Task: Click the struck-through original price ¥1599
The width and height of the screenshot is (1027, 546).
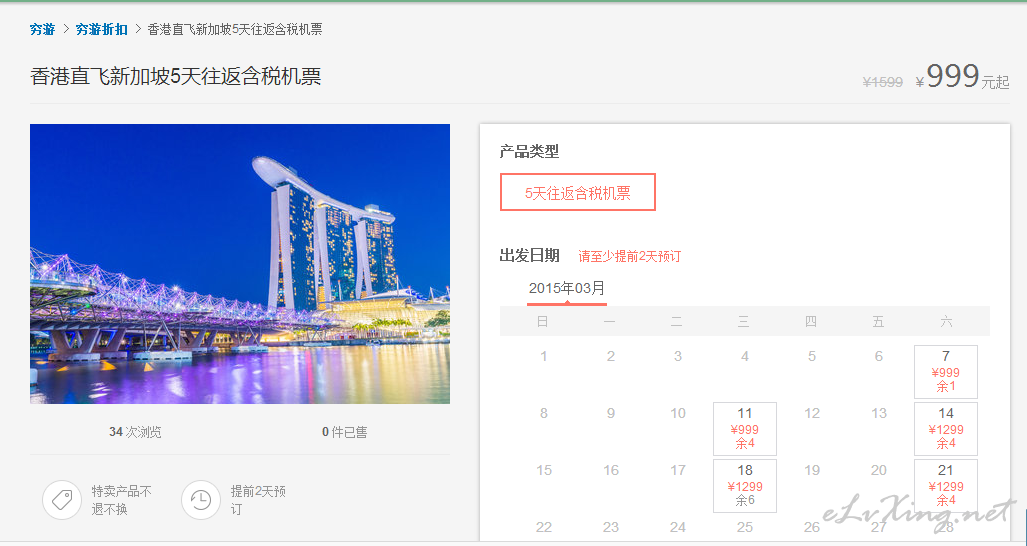Action: click(882, 82)
